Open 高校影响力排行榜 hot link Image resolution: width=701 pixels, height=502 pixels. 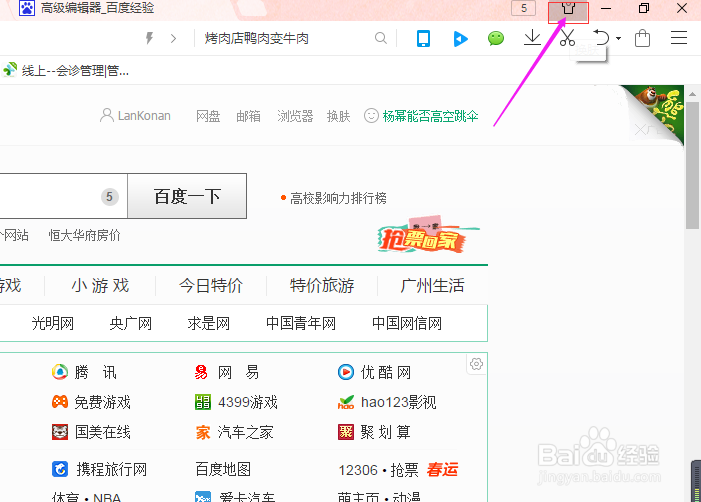click(338, 198)
